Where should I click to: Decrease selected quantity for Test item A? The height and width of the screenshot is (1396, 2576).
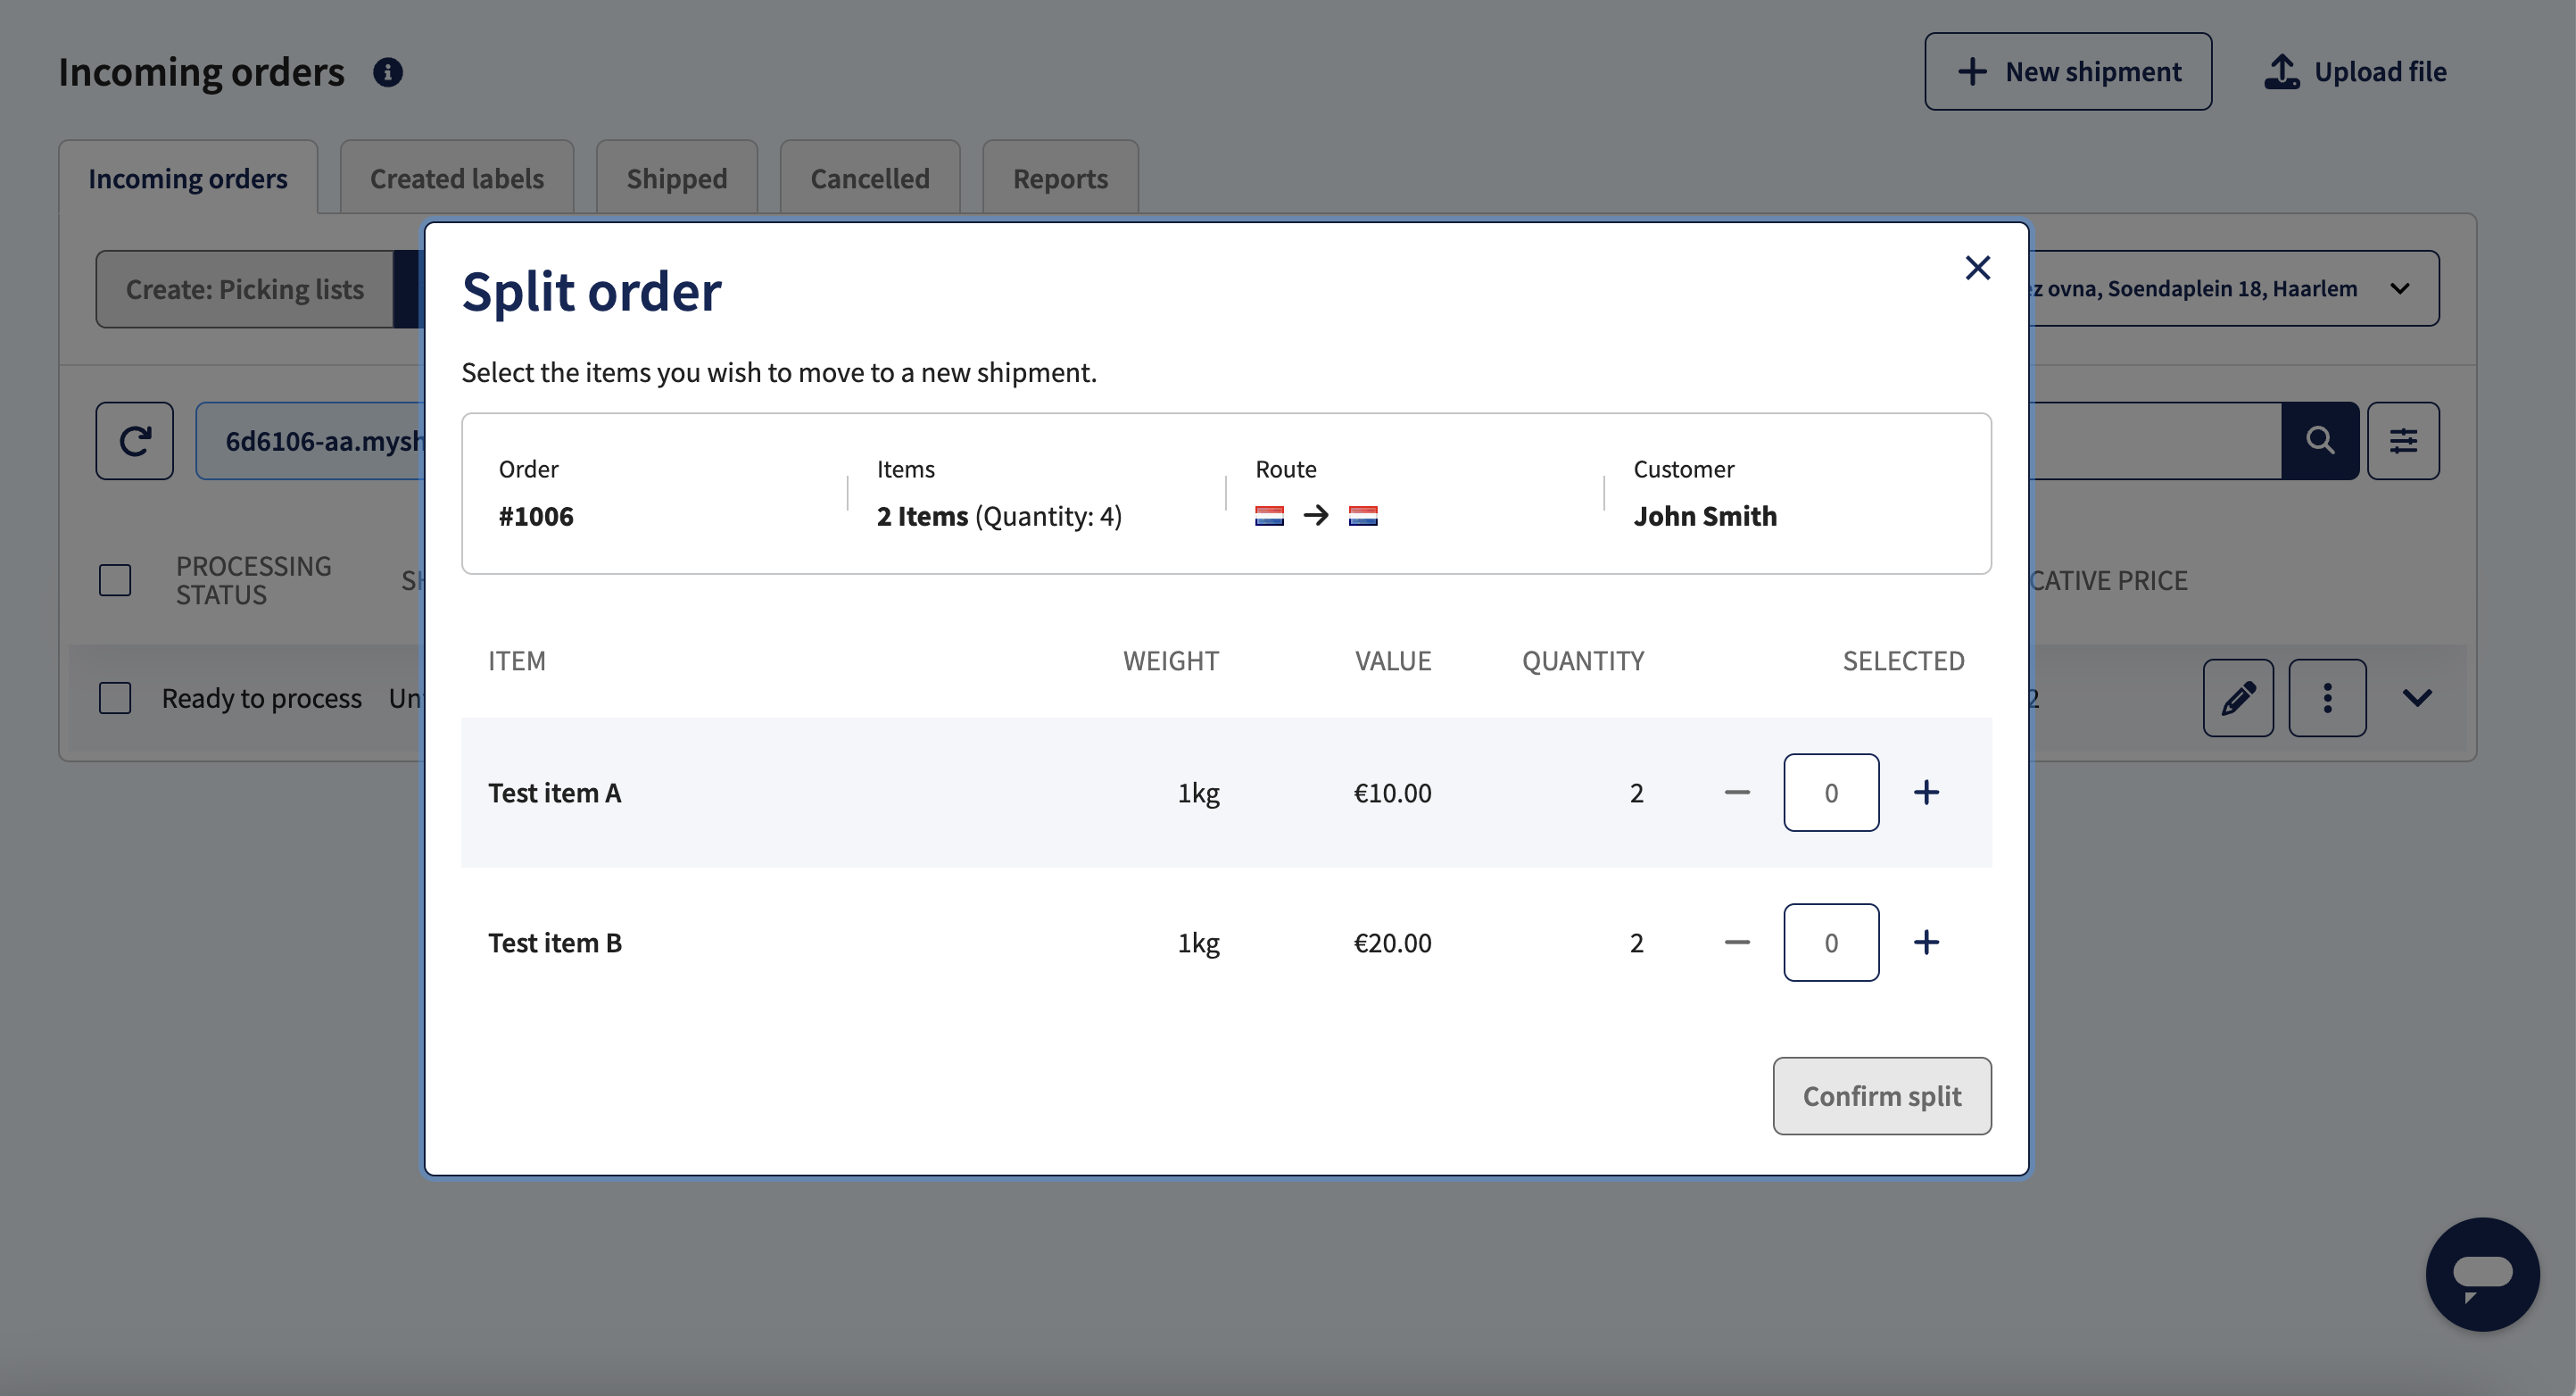point(1737,792)
